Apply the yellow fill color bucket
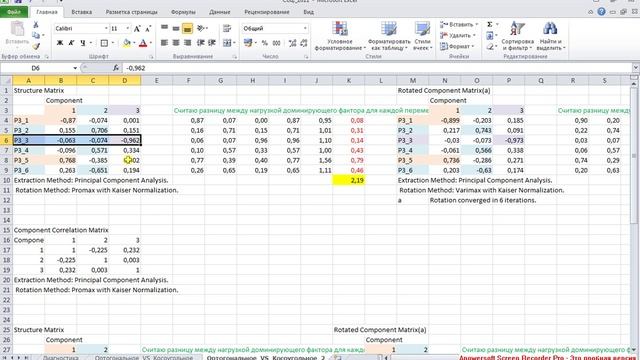640x360 pixels. click(127, 43)
